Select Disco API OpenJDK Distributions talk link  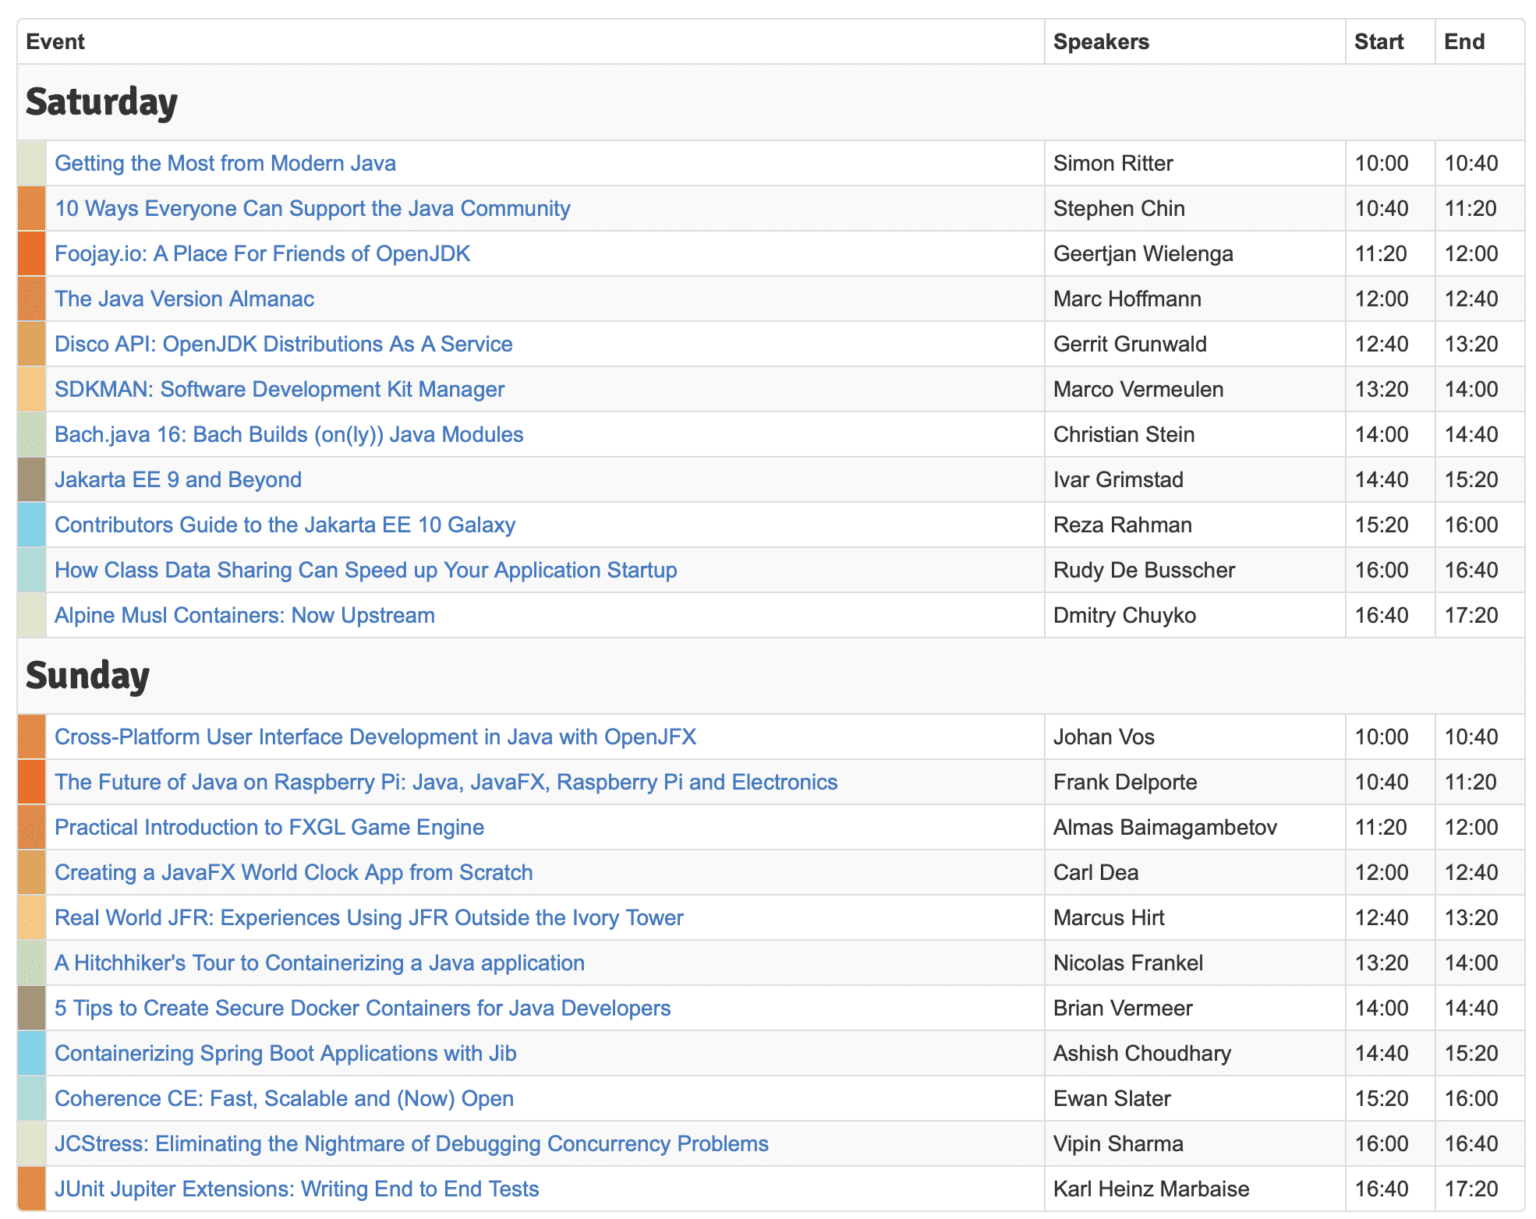(283, 344)
